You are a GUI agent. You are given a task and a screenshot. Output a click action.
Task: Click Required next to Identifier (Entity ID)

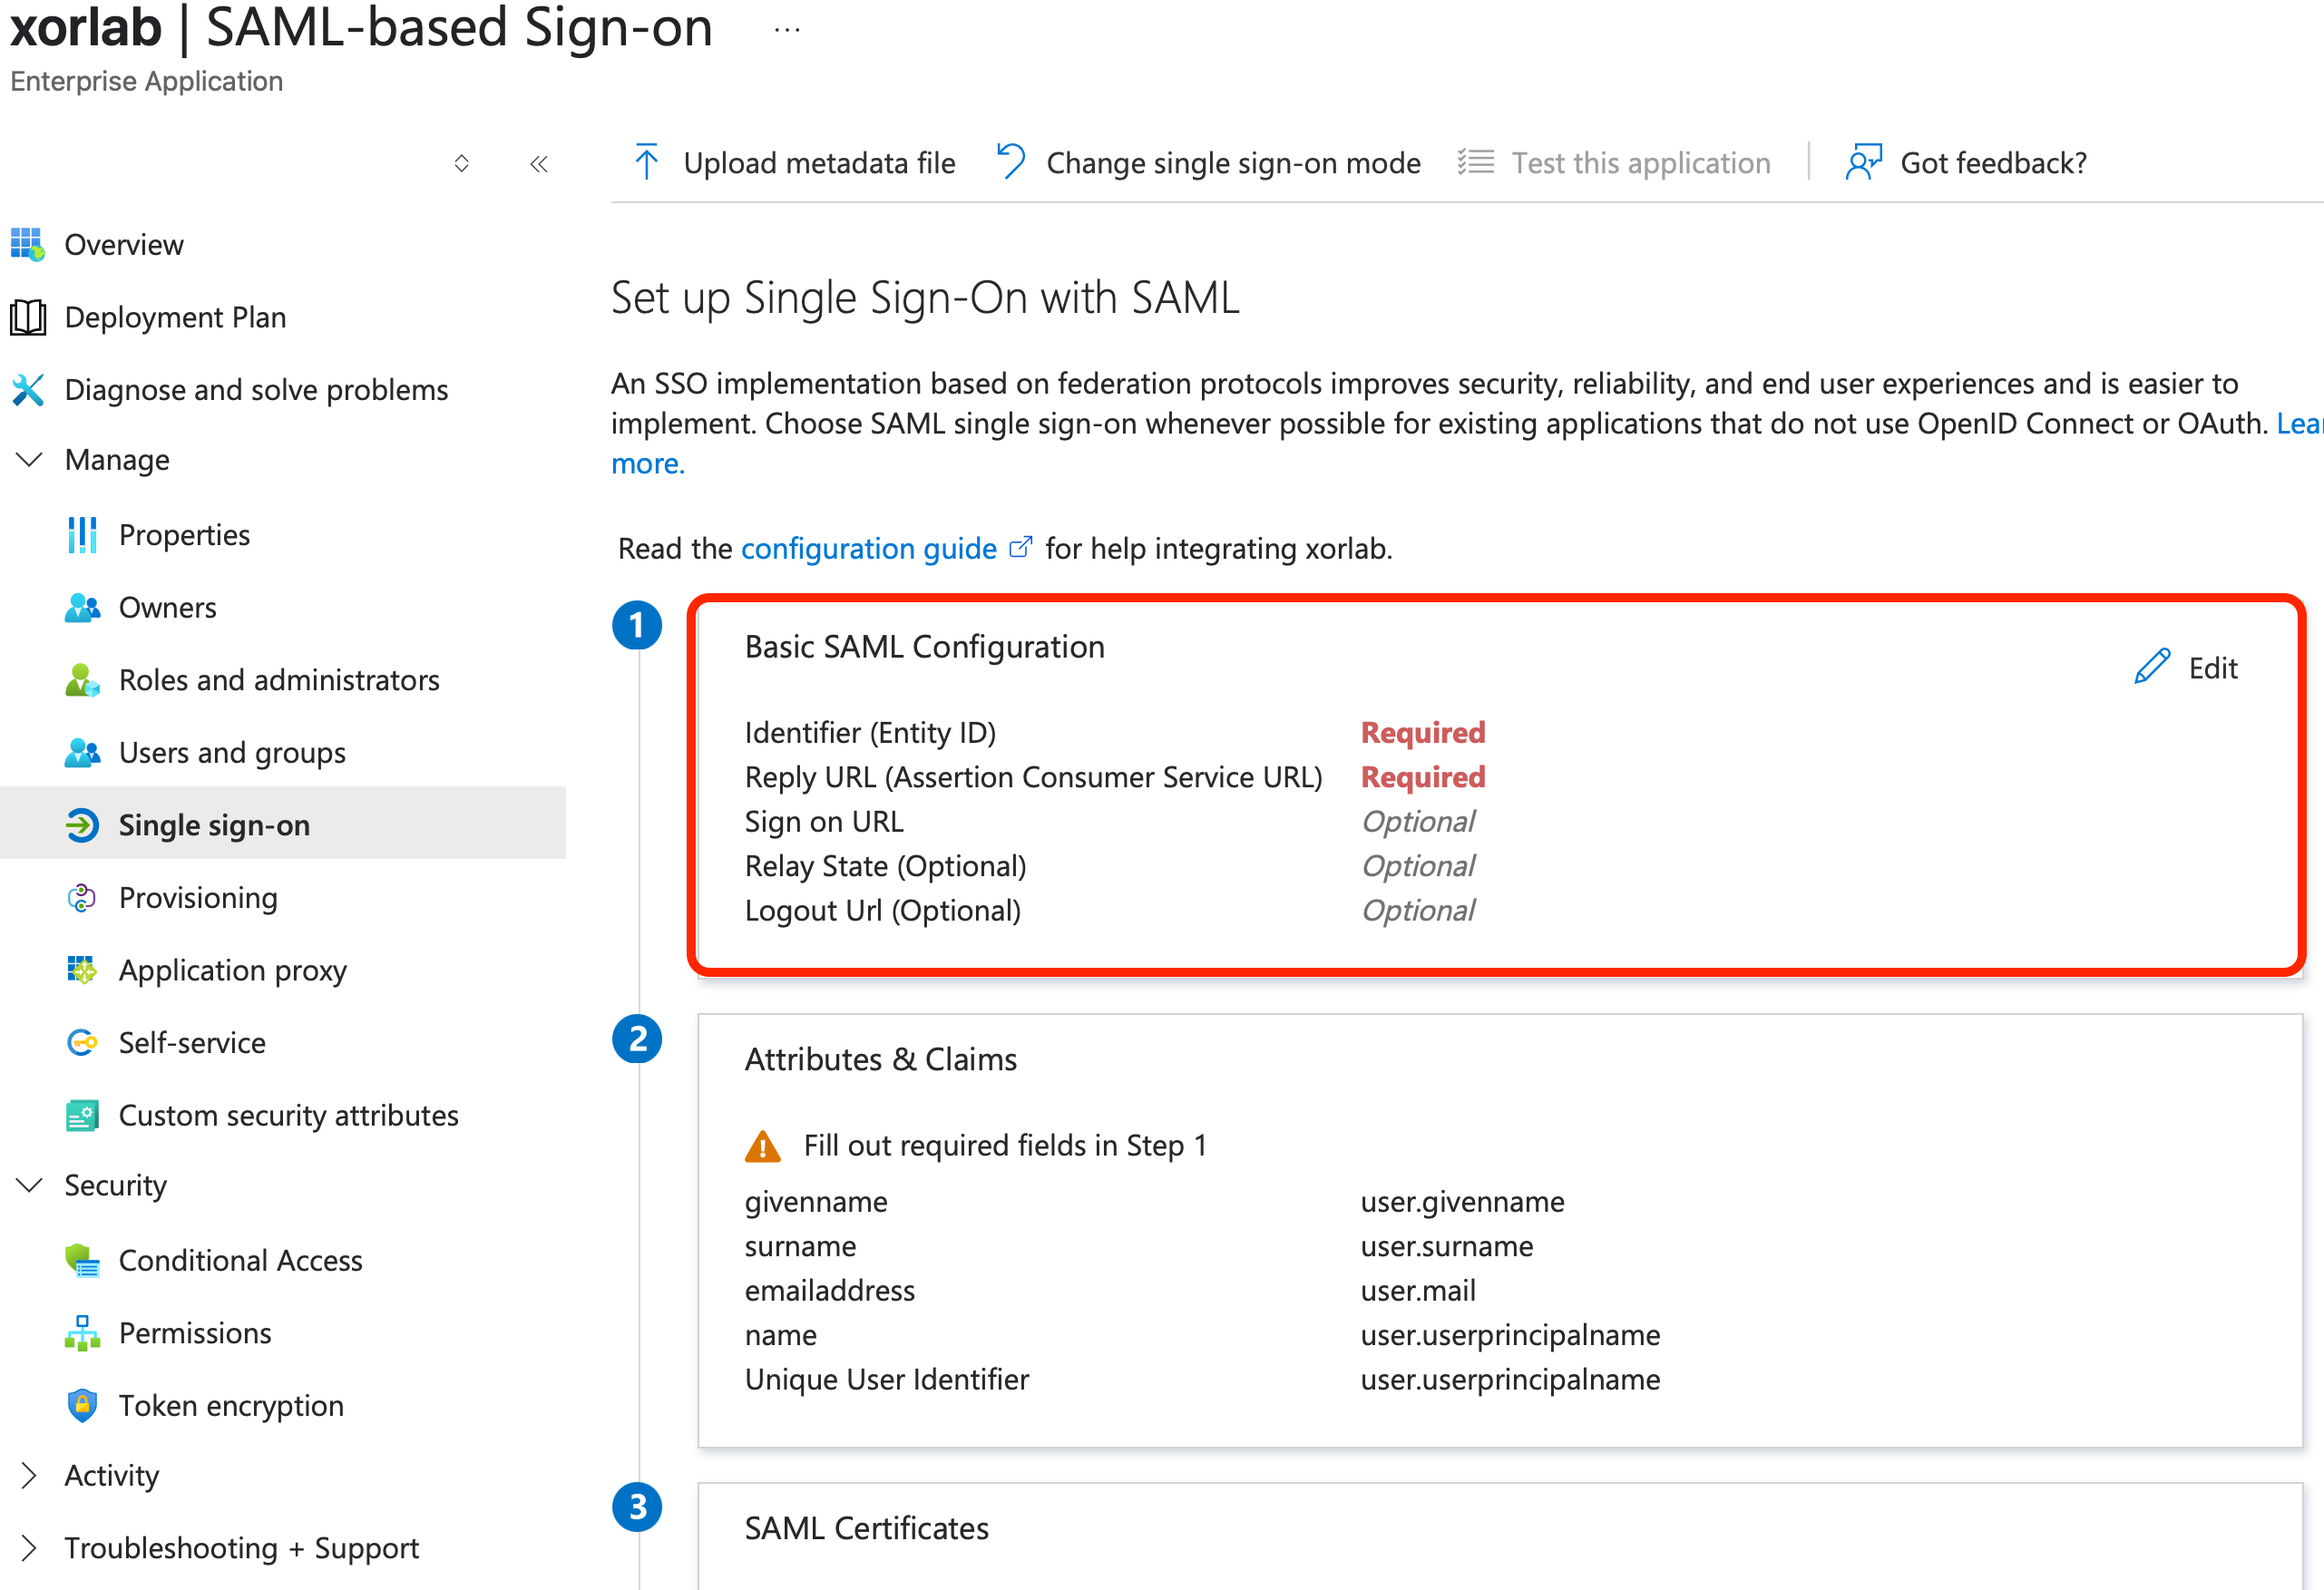point(1422,732)
